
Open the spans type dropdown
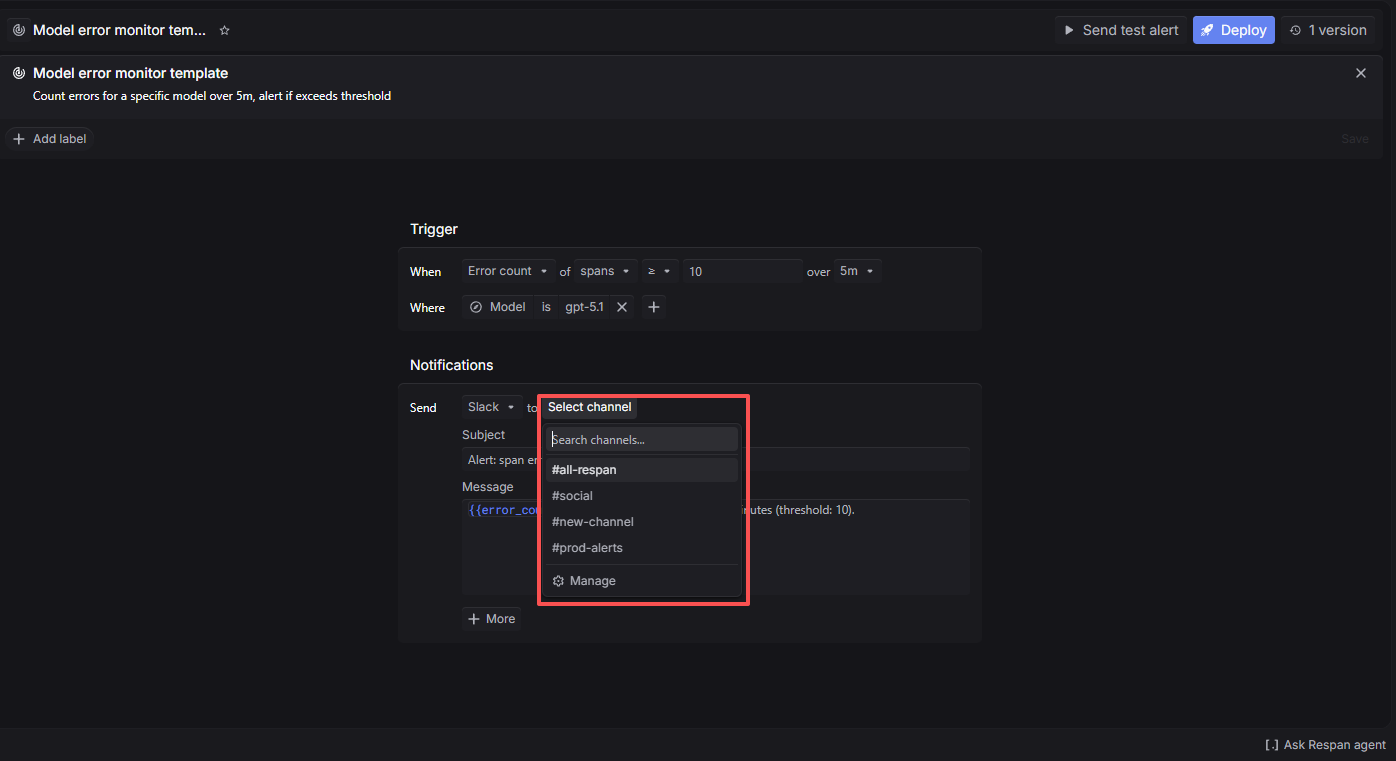click(604, 270)
